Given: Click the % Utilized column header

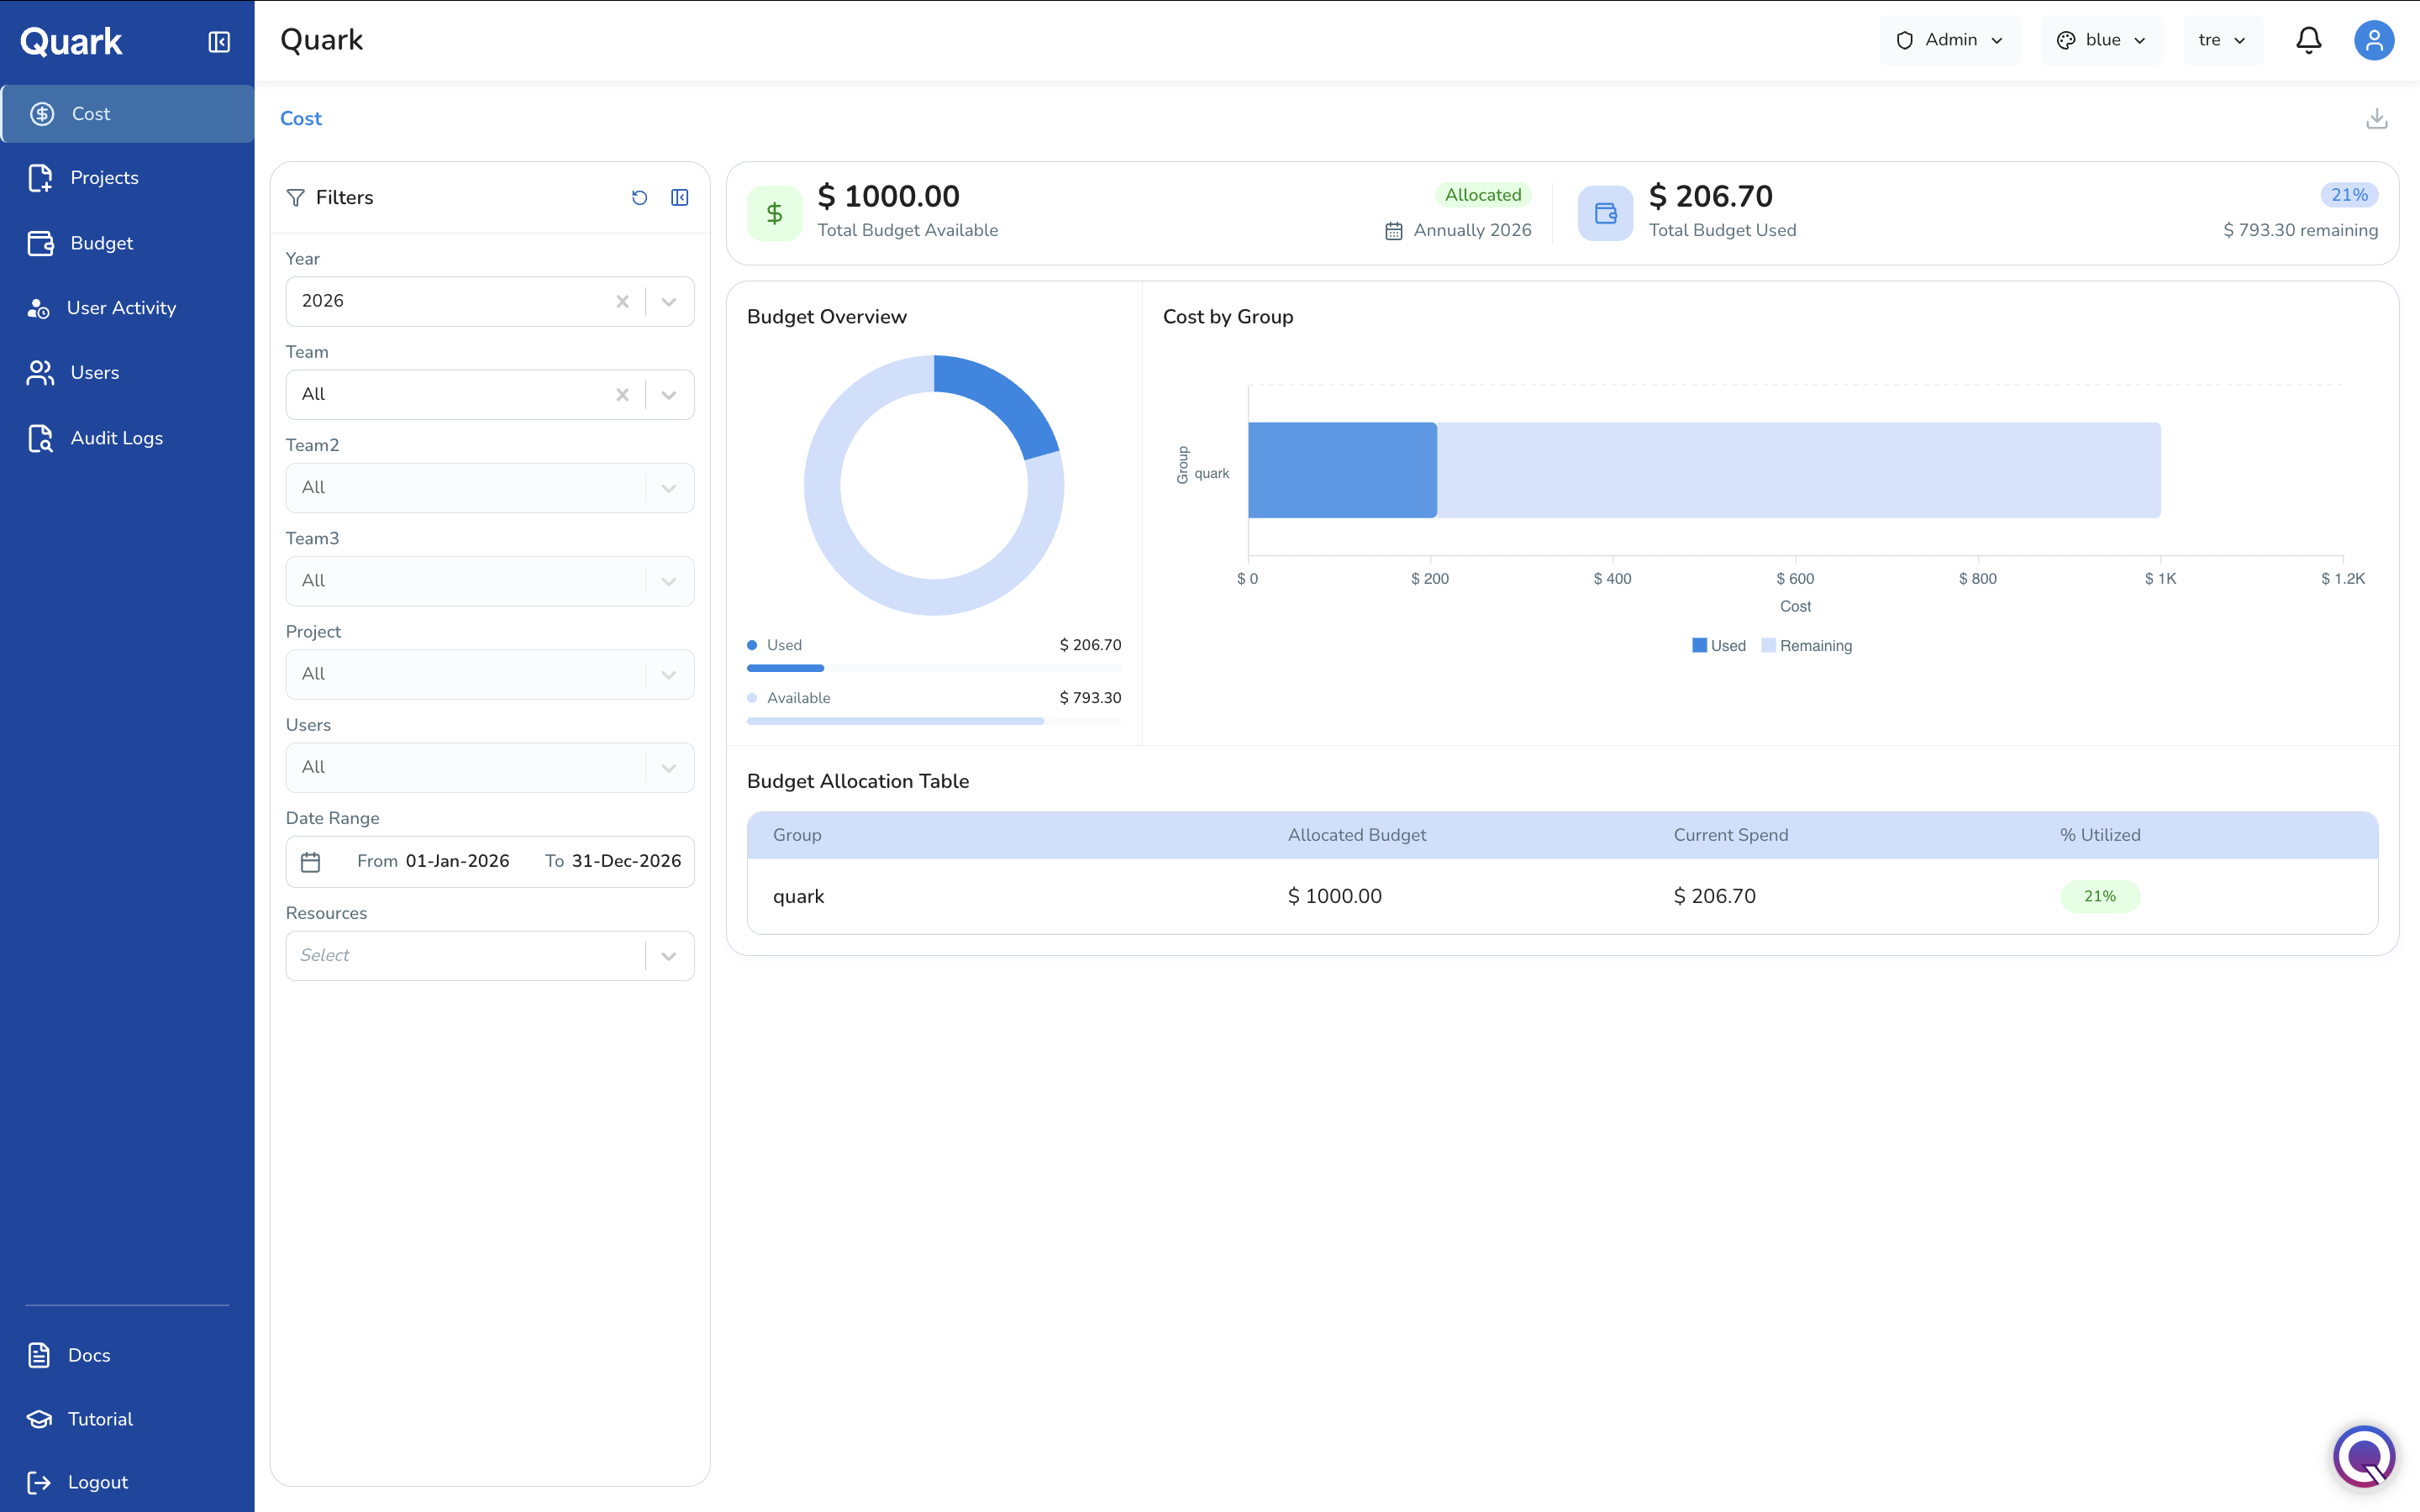Looking at the screenshot, I should tap(2100, 835).
